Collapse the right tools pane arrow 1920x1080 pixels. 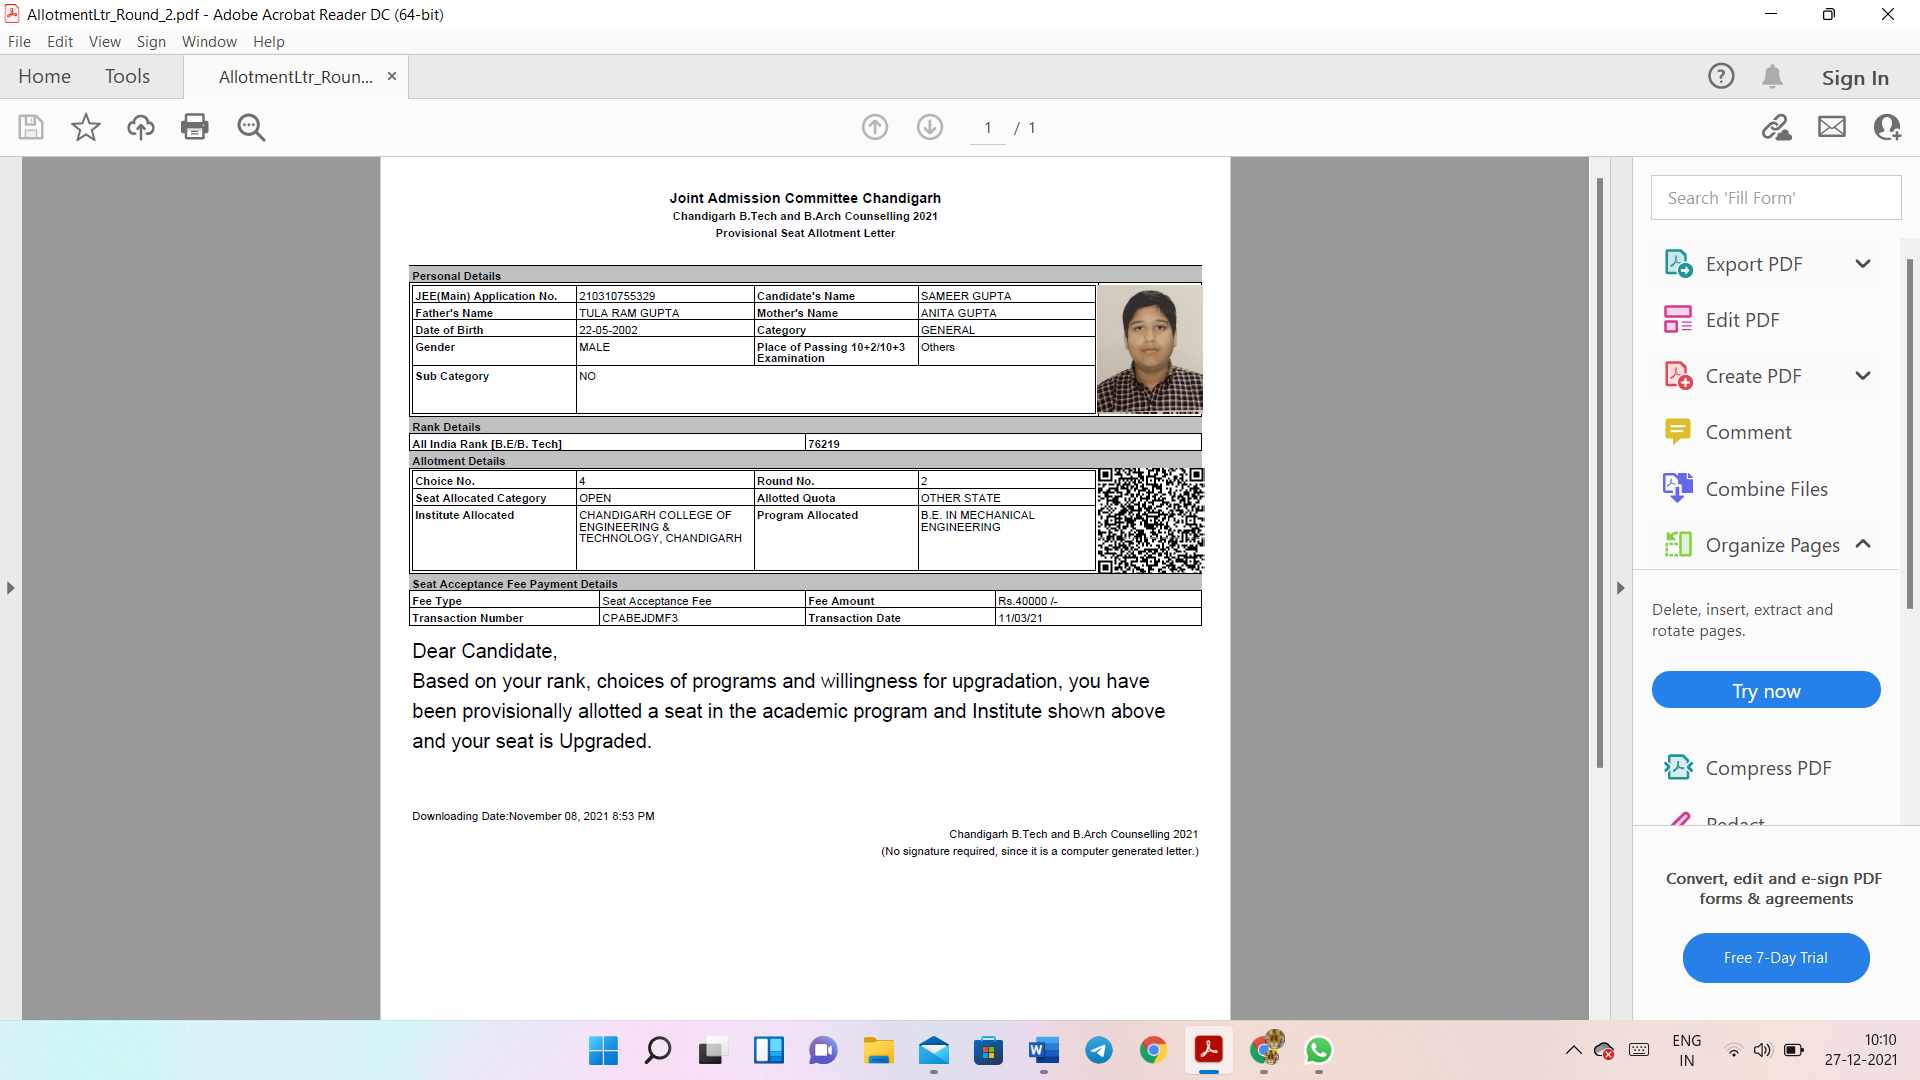tap(1620, 588)
